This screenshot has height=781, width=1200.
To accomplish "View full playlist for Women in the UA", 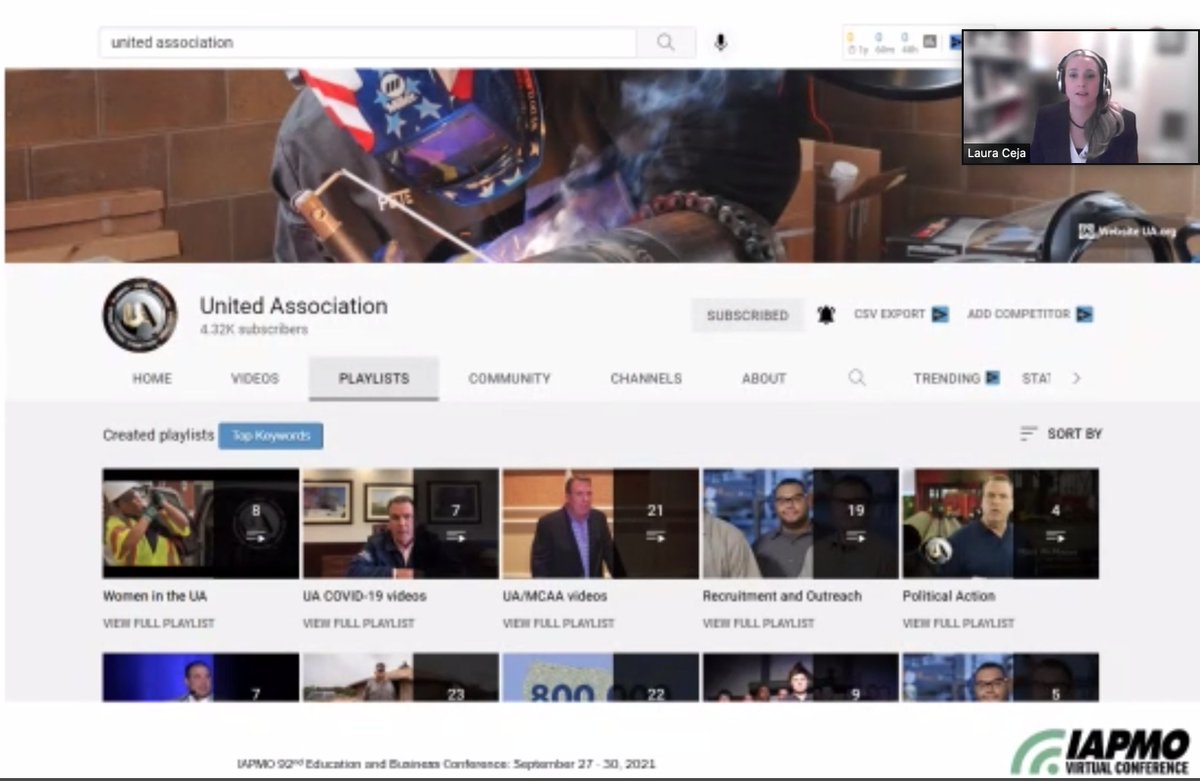I will 159,623.
